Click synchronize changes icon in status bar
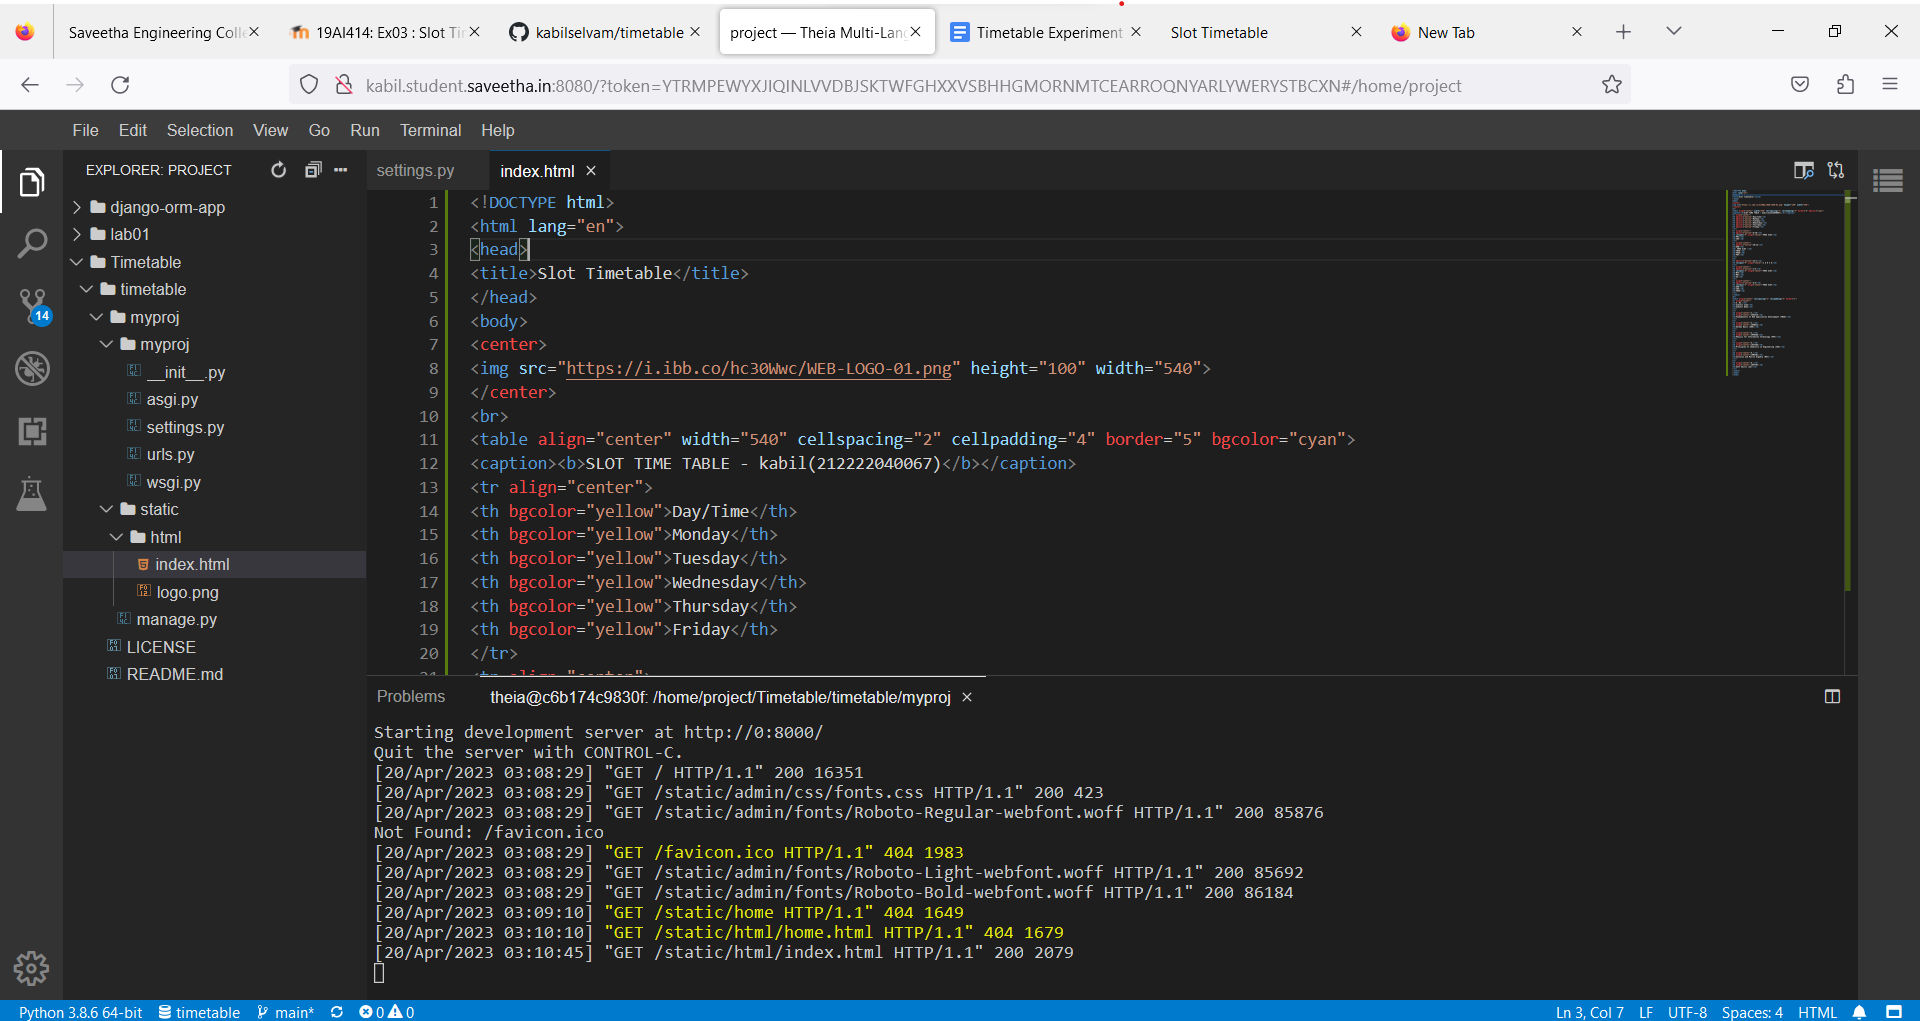The width and height of the screenshot is (1920, 1021). [x=337, y=1012]
